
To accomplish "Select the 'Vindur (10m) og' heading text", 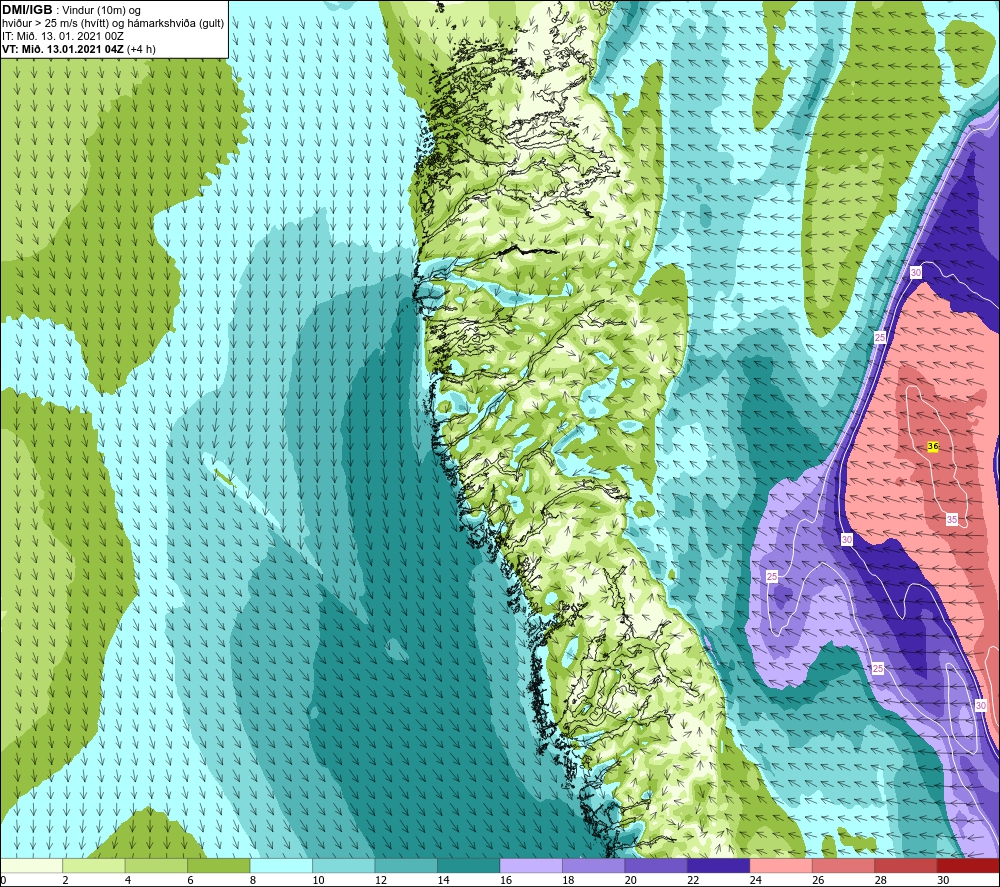I will tap(102, 11).
